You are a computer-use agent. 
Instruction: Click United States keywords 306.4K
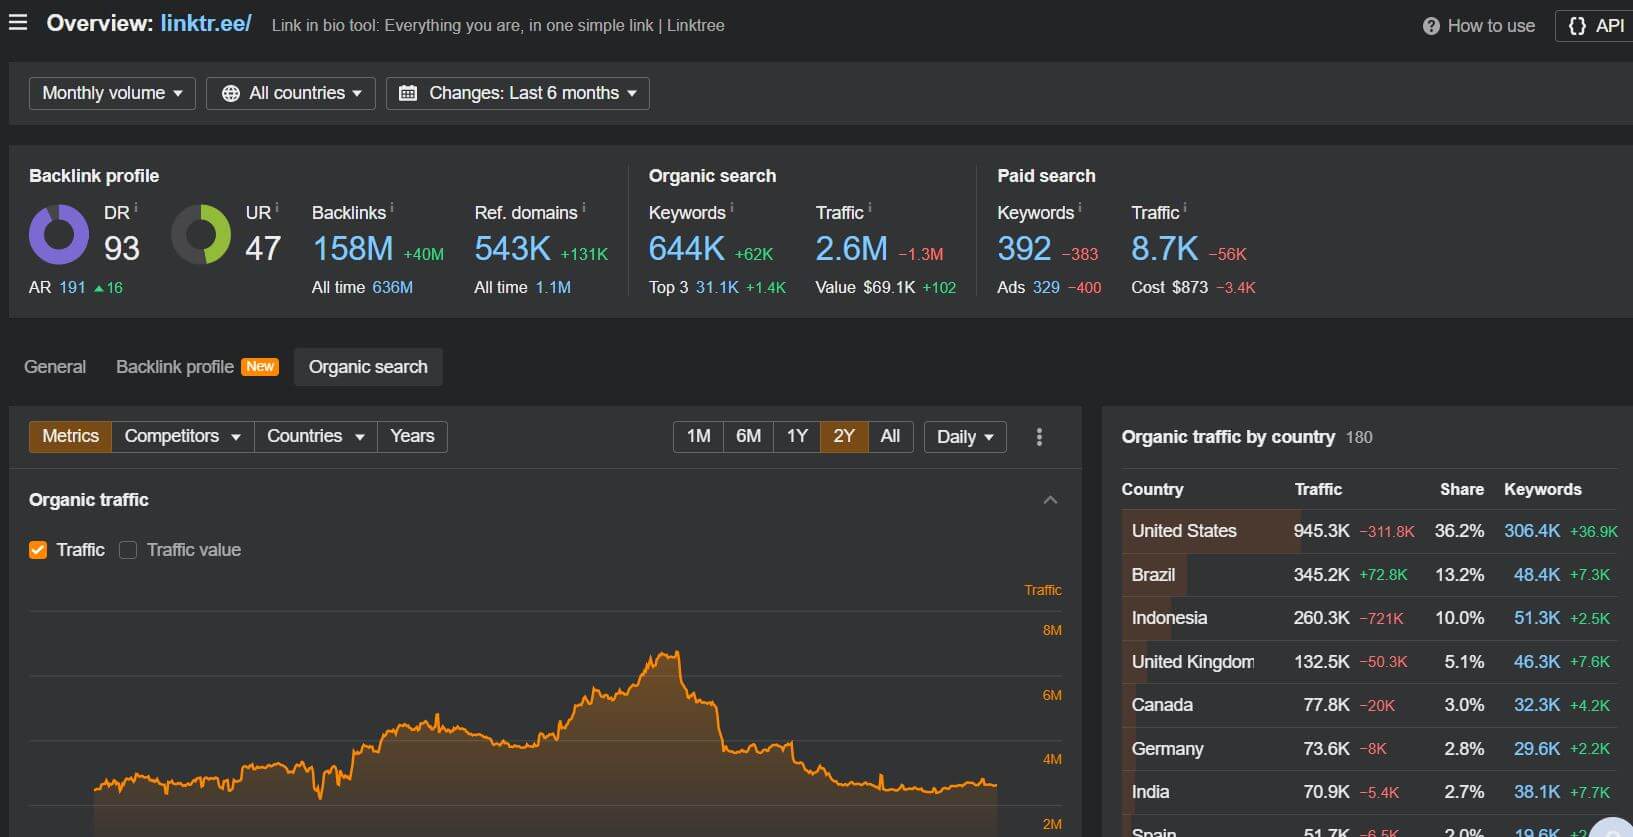1532,531
